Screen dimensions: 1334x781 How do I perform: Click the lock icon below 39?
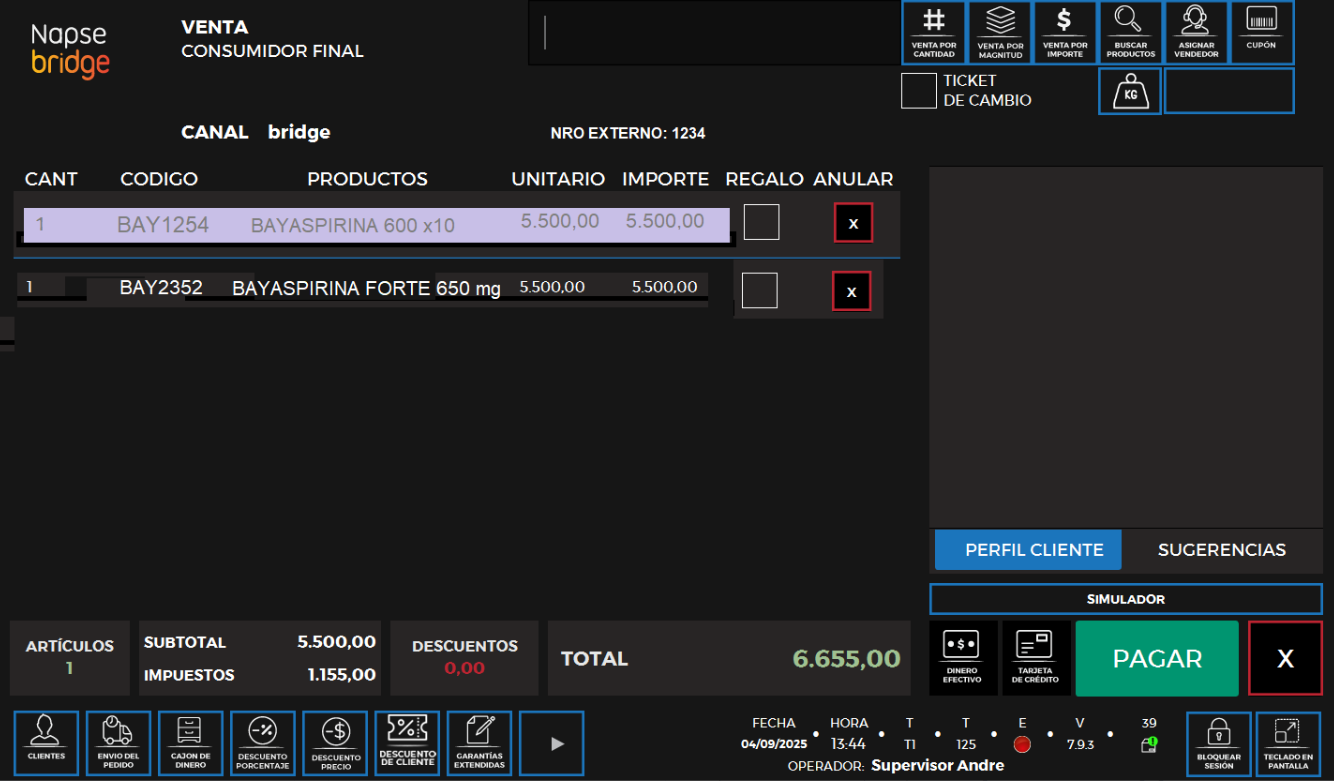pyautogui.click(x=1149, y=745)
